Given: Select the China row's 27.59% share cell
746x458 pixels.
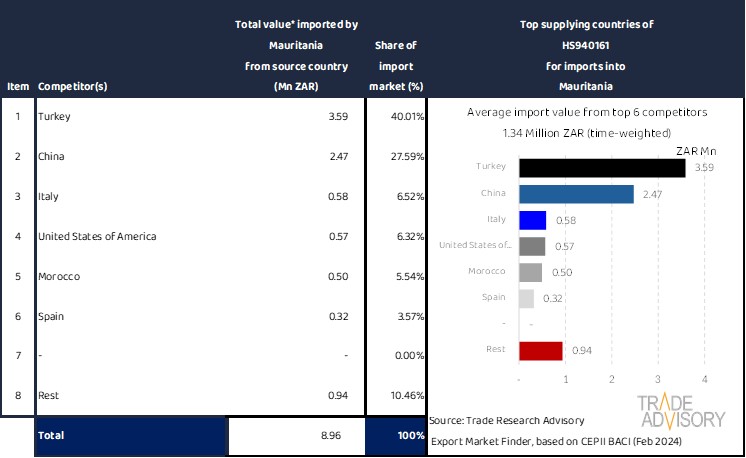Looking at the screenshot, I should pyautogui.click(x=396, y=157).
